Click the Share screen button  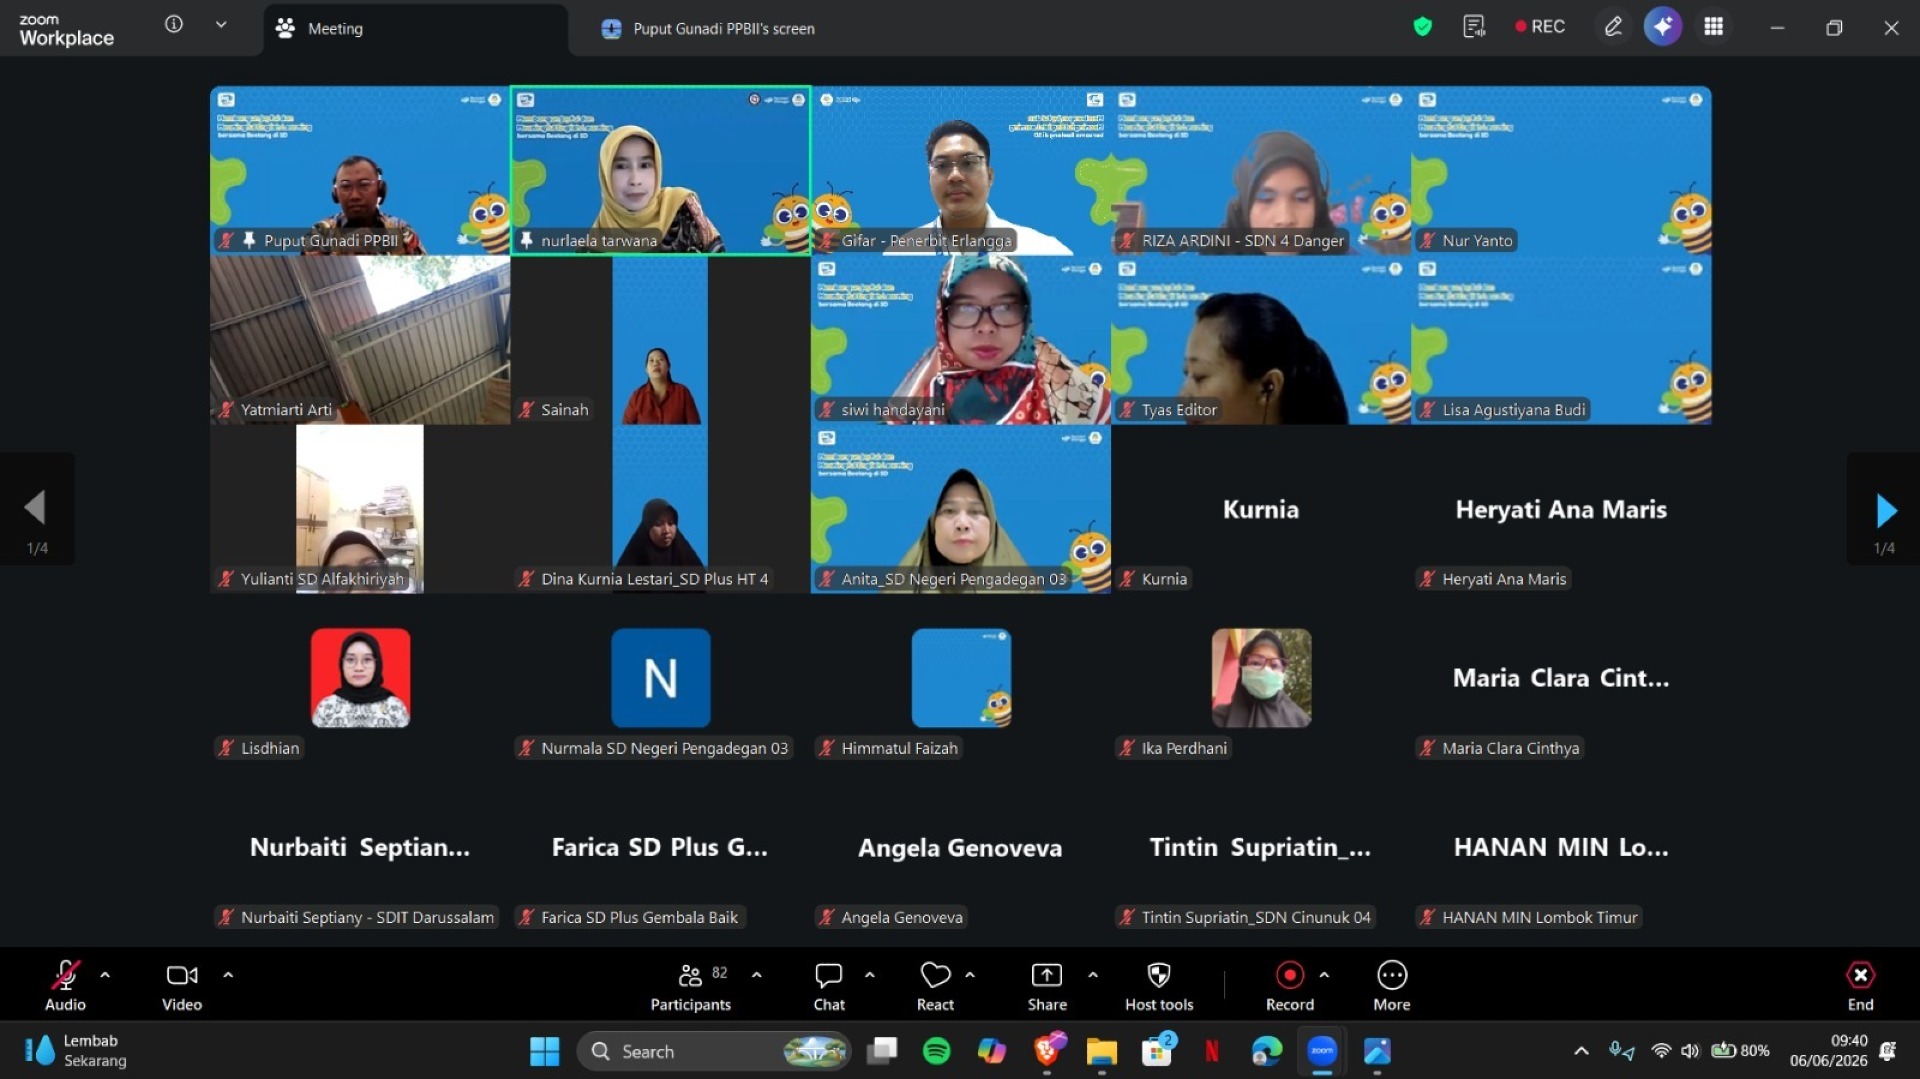click(x=1047, y=985)
